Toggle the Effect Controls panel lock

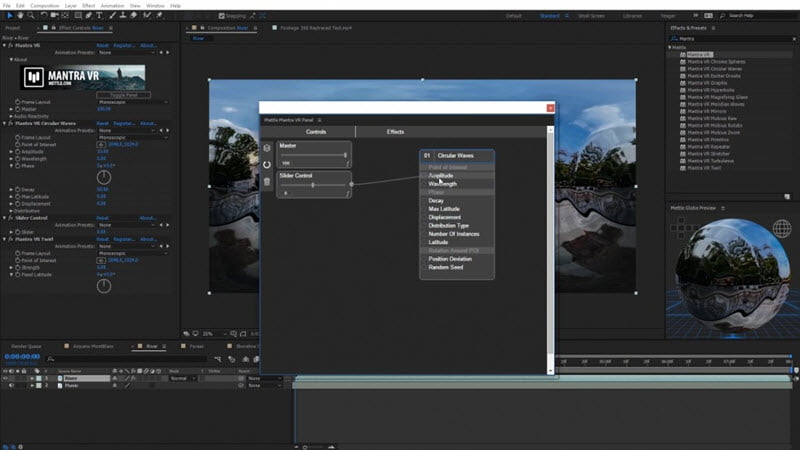coord(54,28)
